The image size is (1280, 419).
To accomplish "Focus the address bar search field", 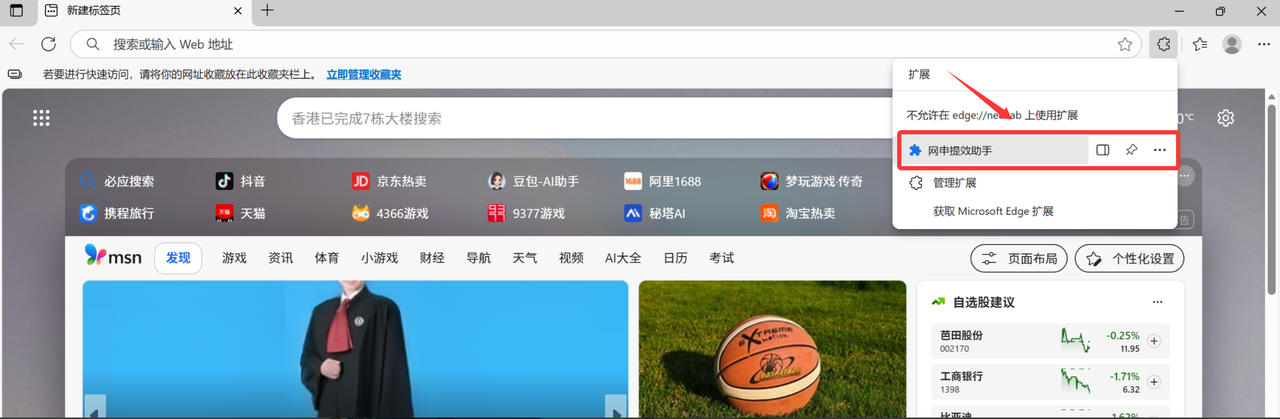I will [x=607, y=44].
